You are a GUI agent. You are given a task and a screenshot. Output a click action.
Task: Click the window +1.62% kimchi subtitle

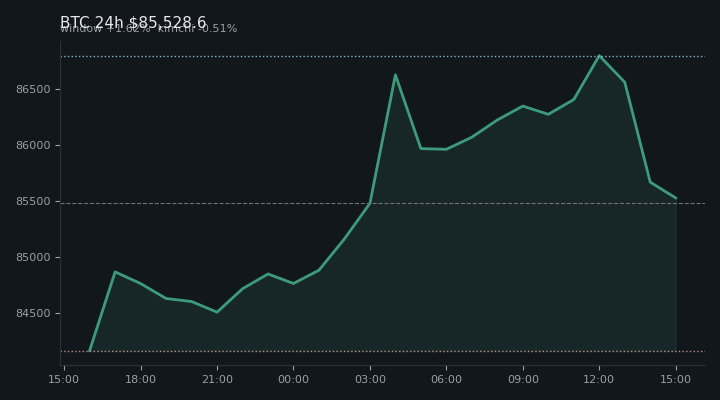pos(148,28)
